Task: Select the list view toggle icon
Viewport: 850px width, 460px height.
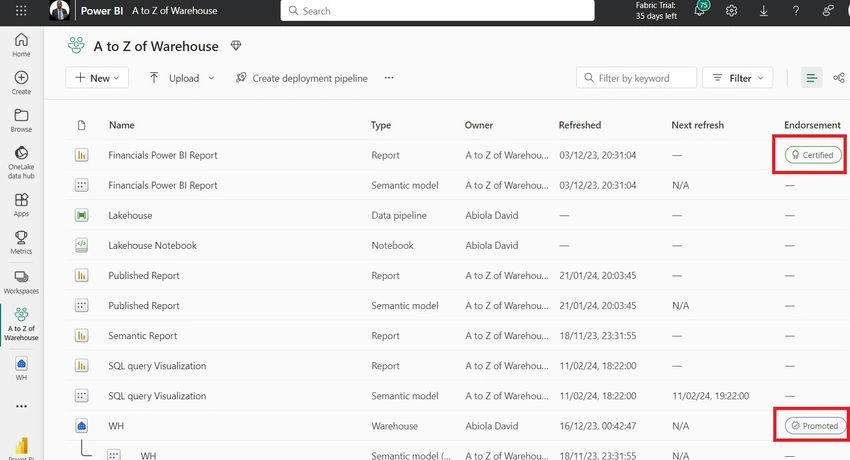Action: 812,78
